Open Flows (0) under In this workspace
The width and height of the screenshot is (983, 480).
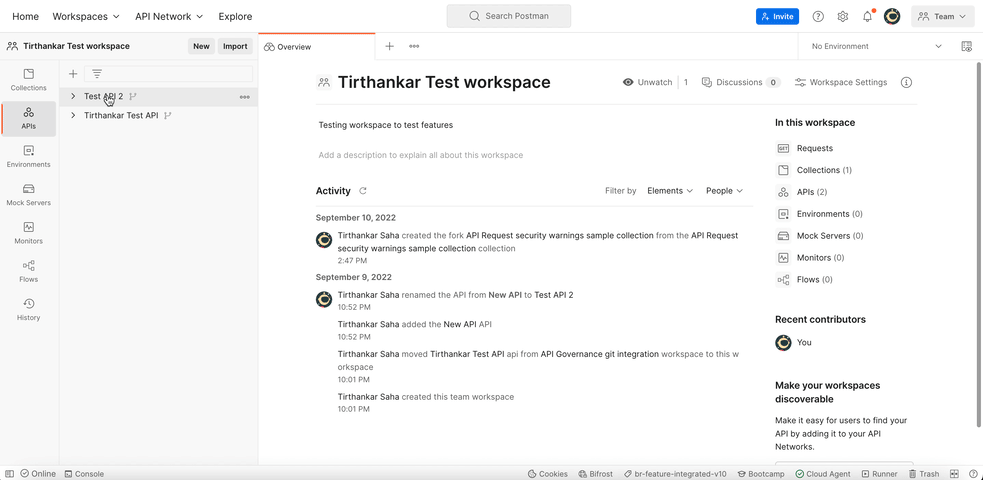[x=806, y=280]
